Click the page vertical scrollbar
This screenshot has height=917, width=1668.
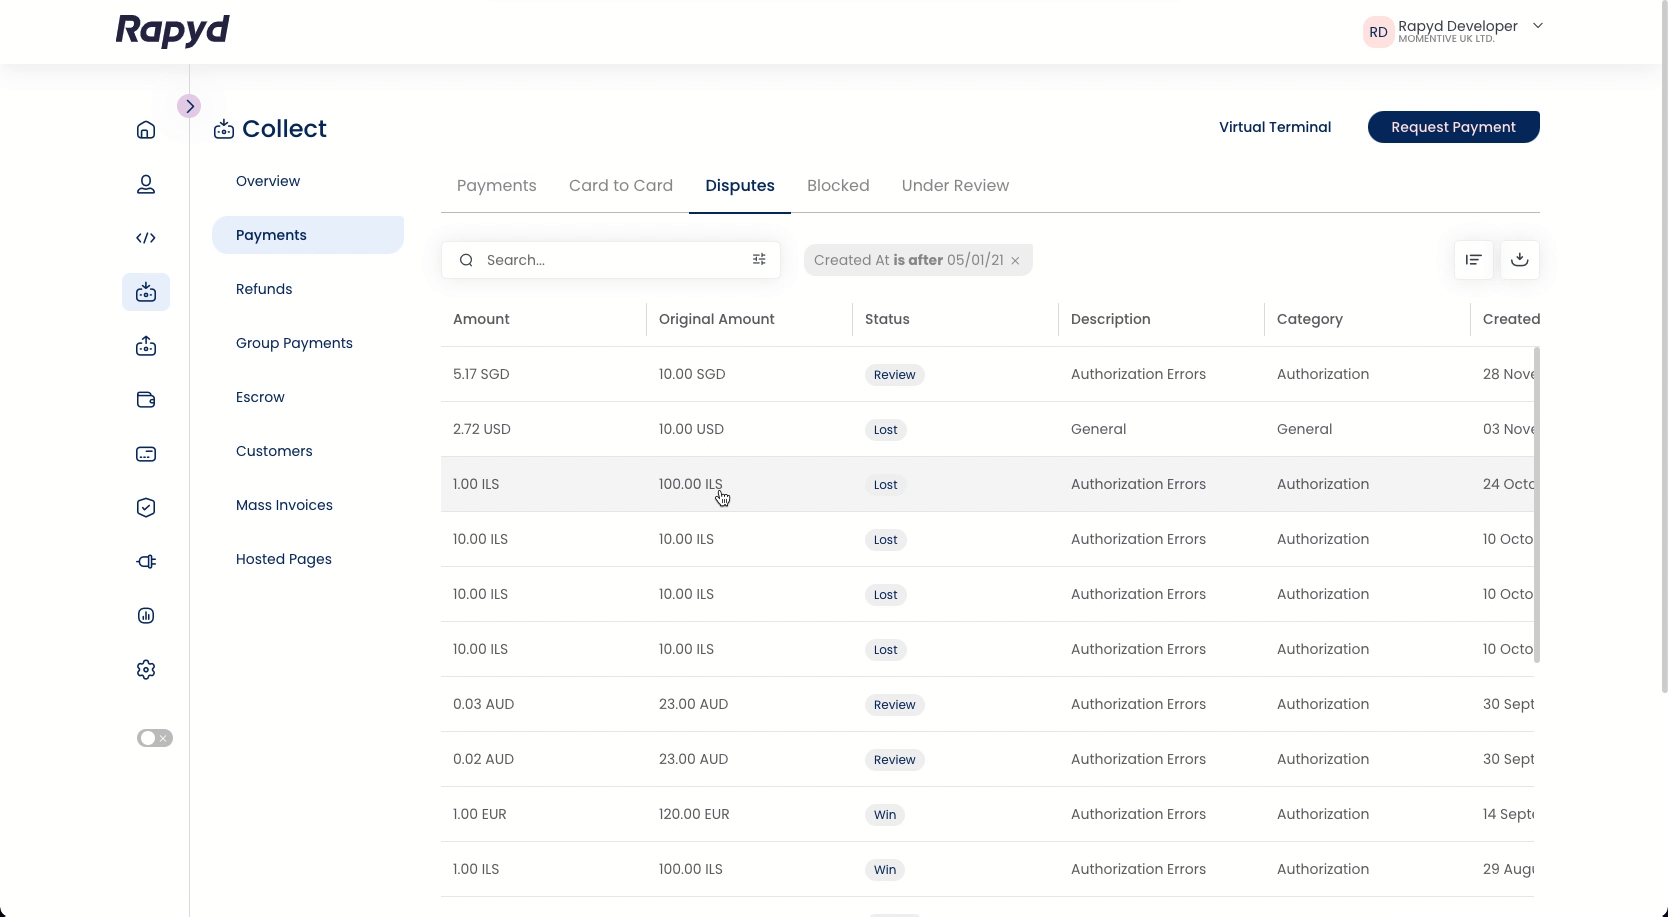[x=1664, y=346]
